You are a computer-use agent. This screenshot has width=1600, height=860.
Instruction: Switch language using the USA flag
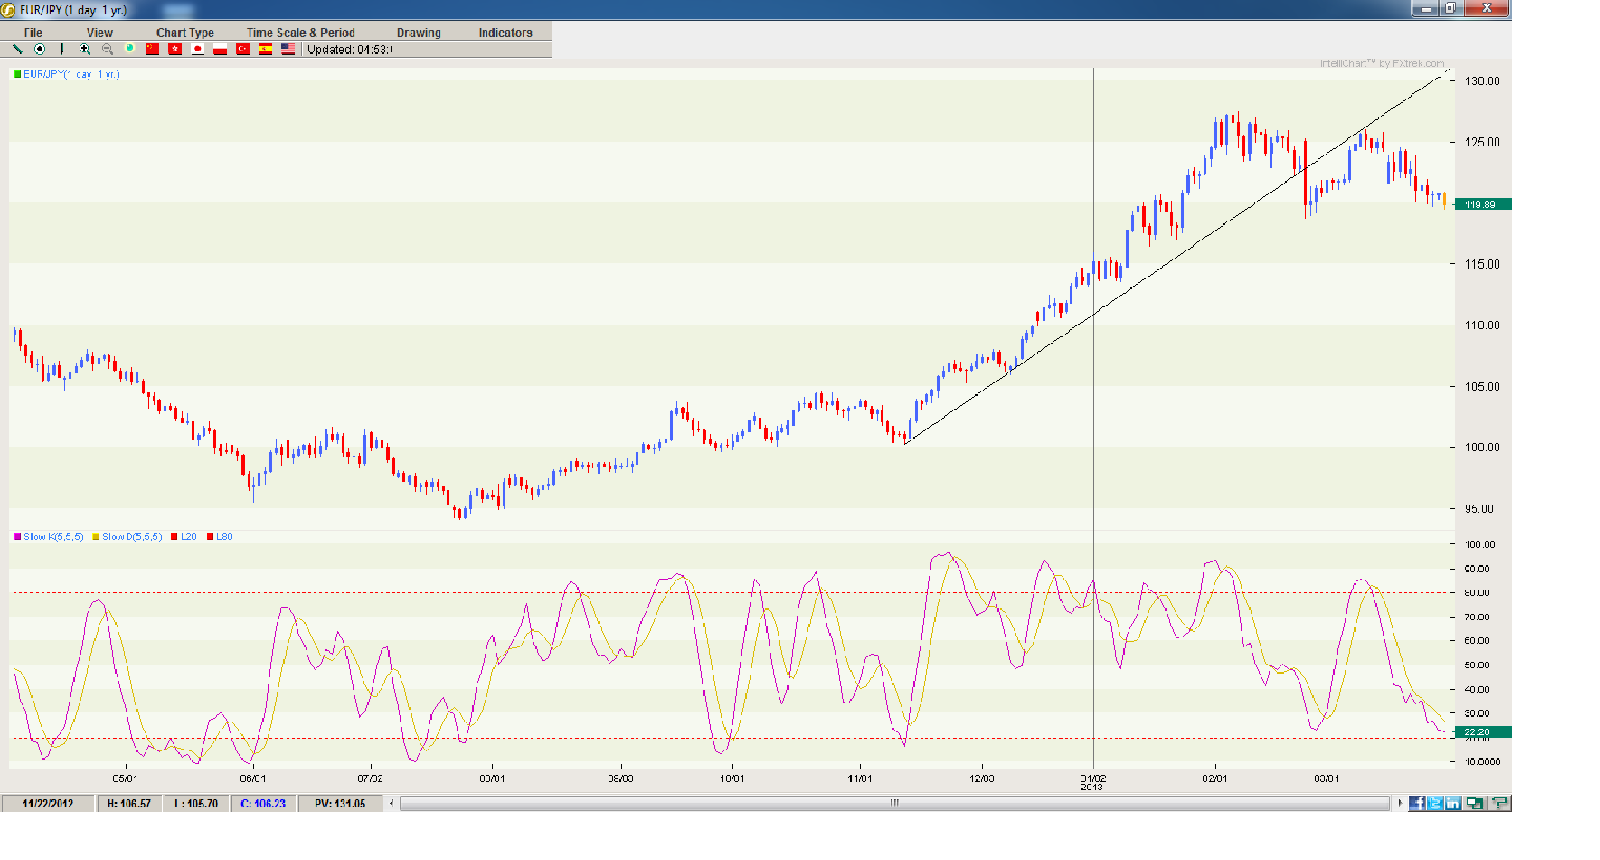(x=288, y=49)
